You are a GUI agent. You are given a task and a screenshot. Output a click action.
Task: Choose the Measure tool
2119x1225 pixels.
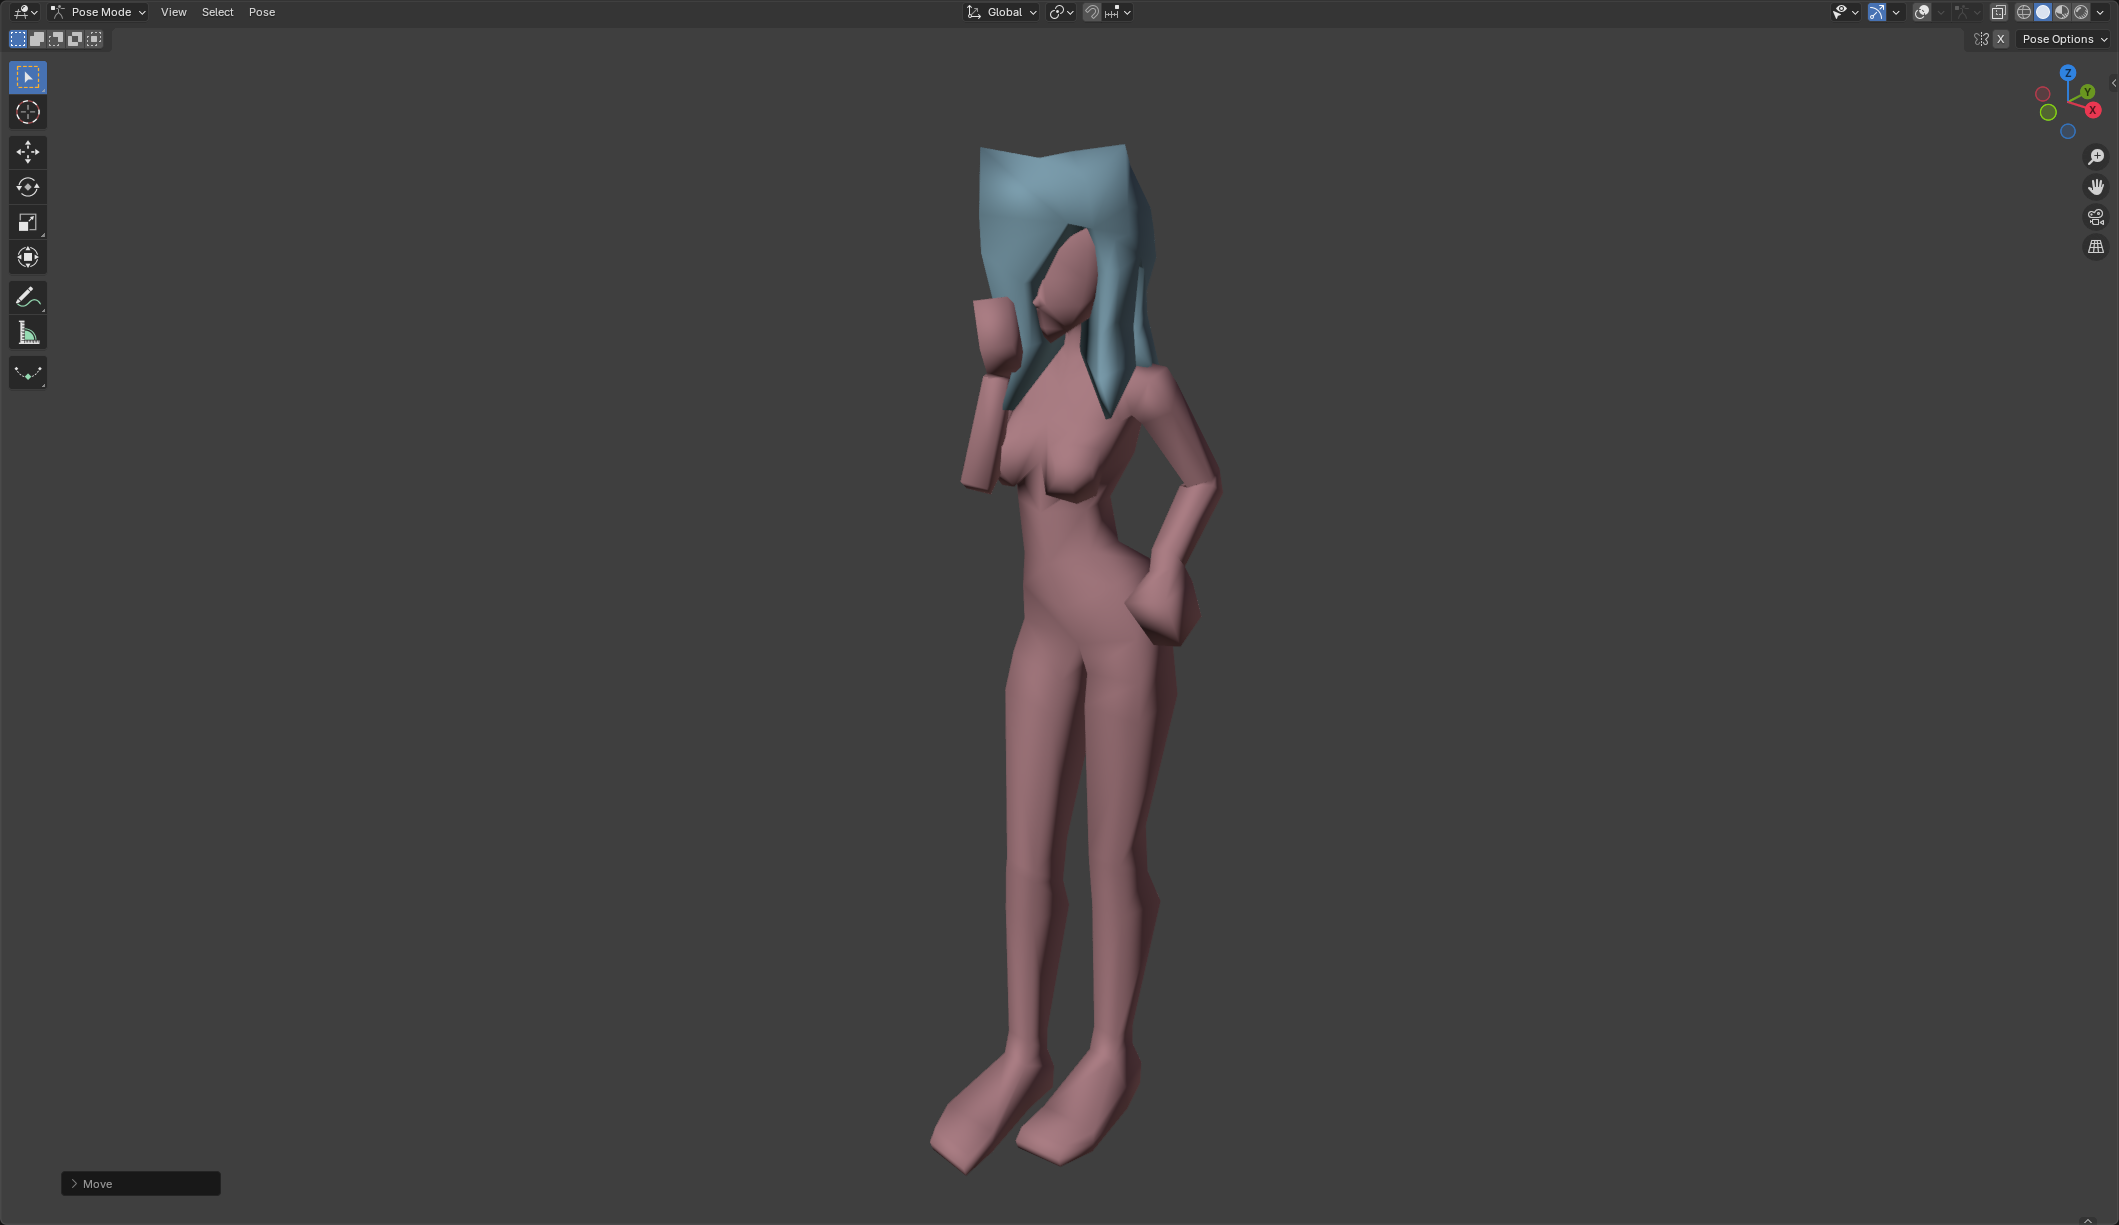28,333
